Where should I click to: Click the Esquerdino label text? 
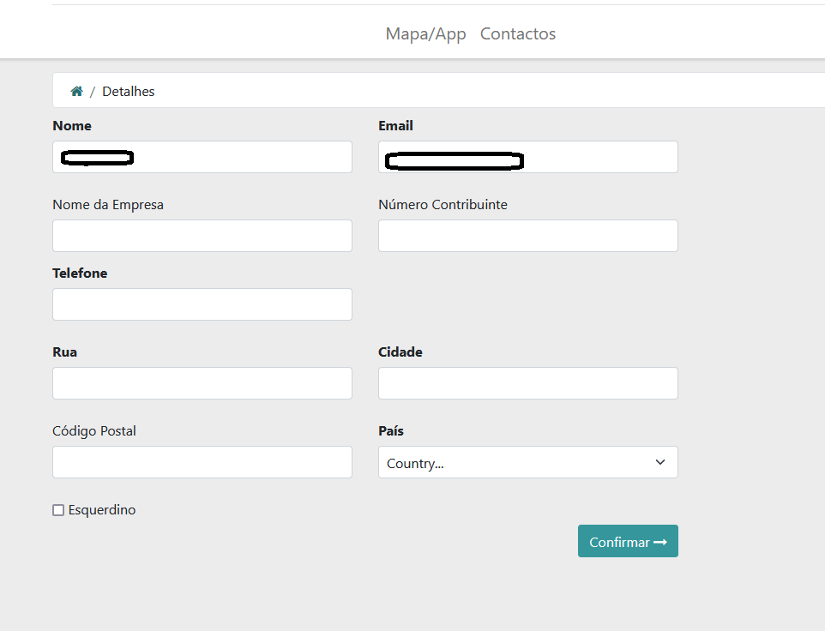coord(102,510)
